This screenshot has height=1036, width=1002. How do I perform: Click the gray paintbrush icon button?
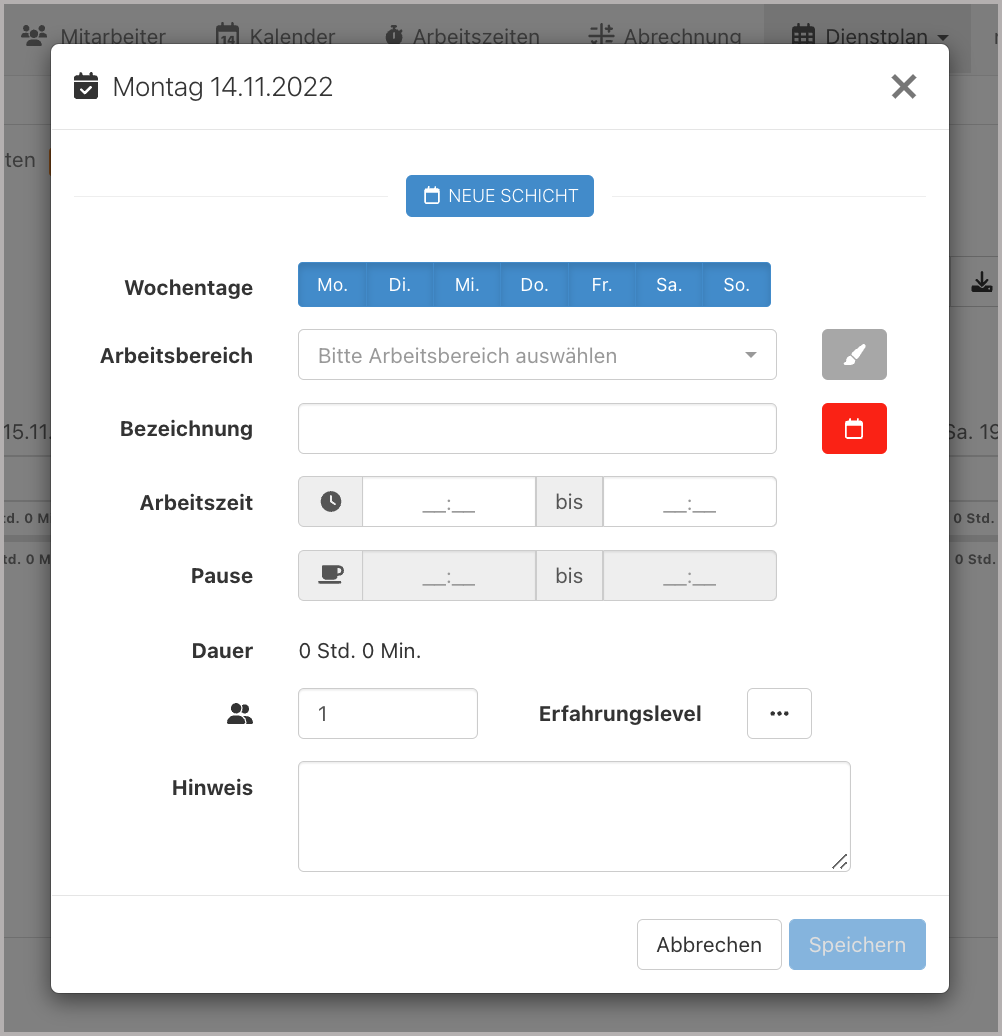(x=854, y=355)
